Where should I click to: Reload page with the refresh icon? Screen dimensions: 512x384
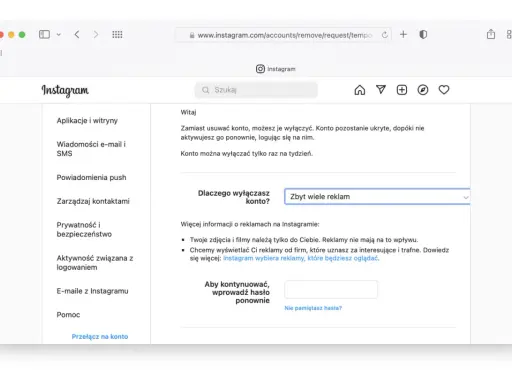click(x=385, y=35)
